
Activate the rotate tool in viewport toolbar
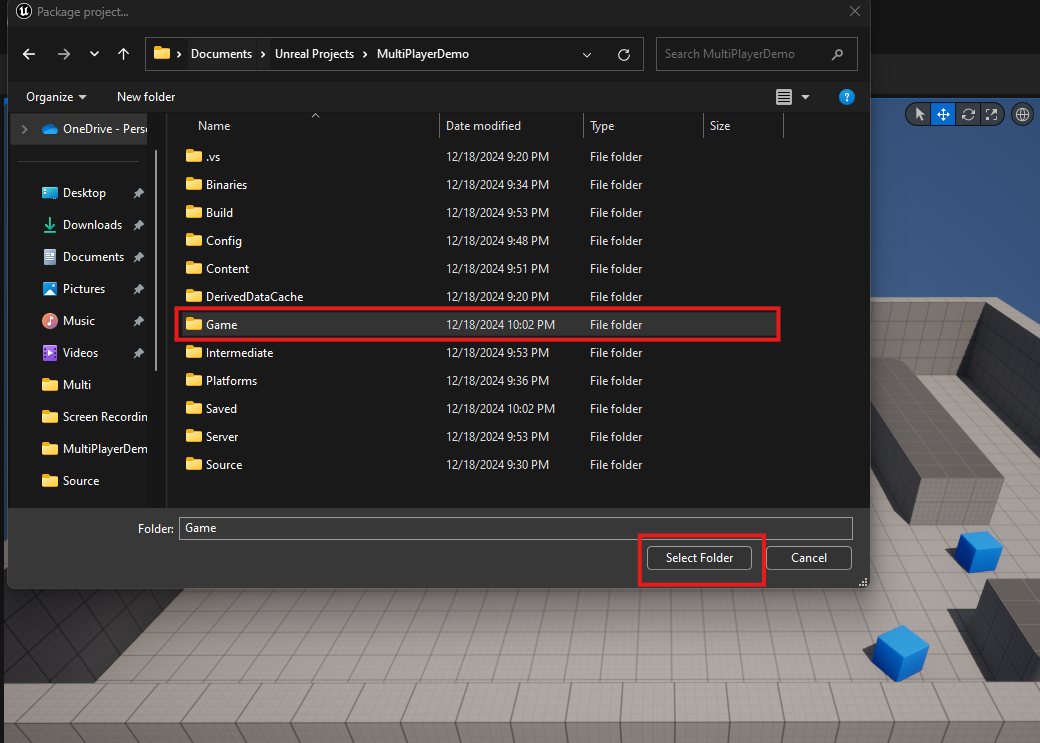(968, 114)
